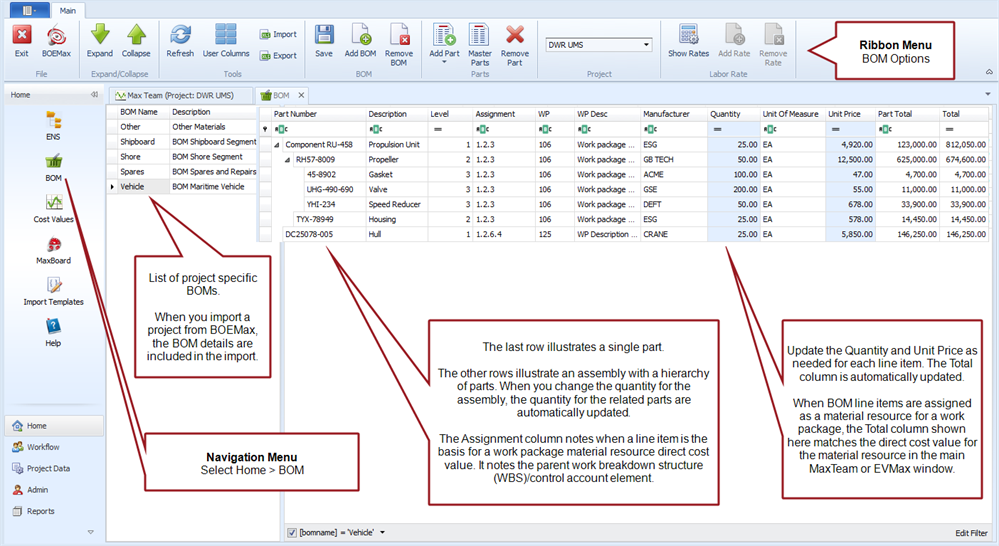Open Project Data in the navigation menu
Image resolution: width=999 pixels, height=546 pixels.
[x=47, y=468]
